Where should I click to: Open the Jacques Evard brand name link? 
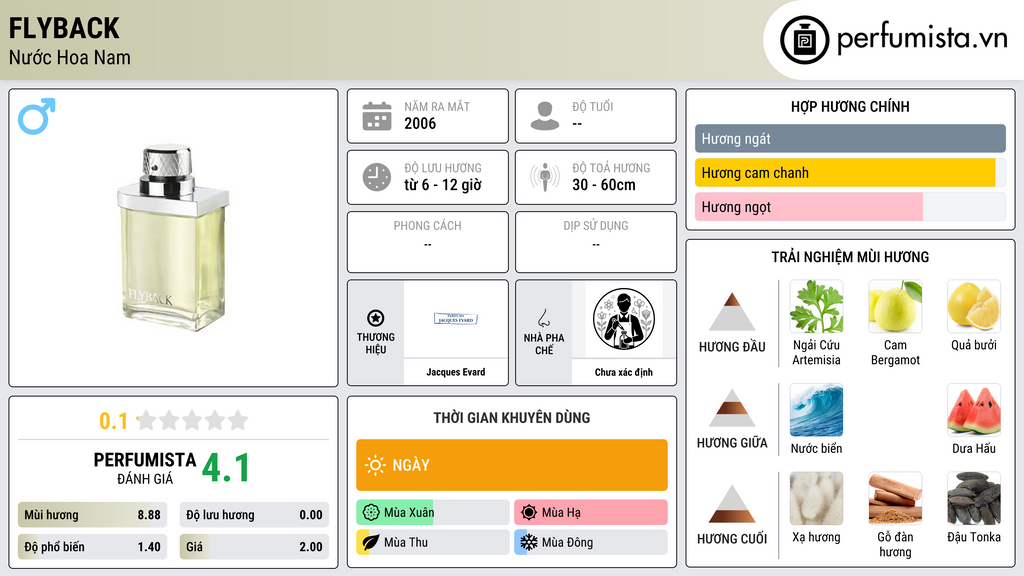456,372
